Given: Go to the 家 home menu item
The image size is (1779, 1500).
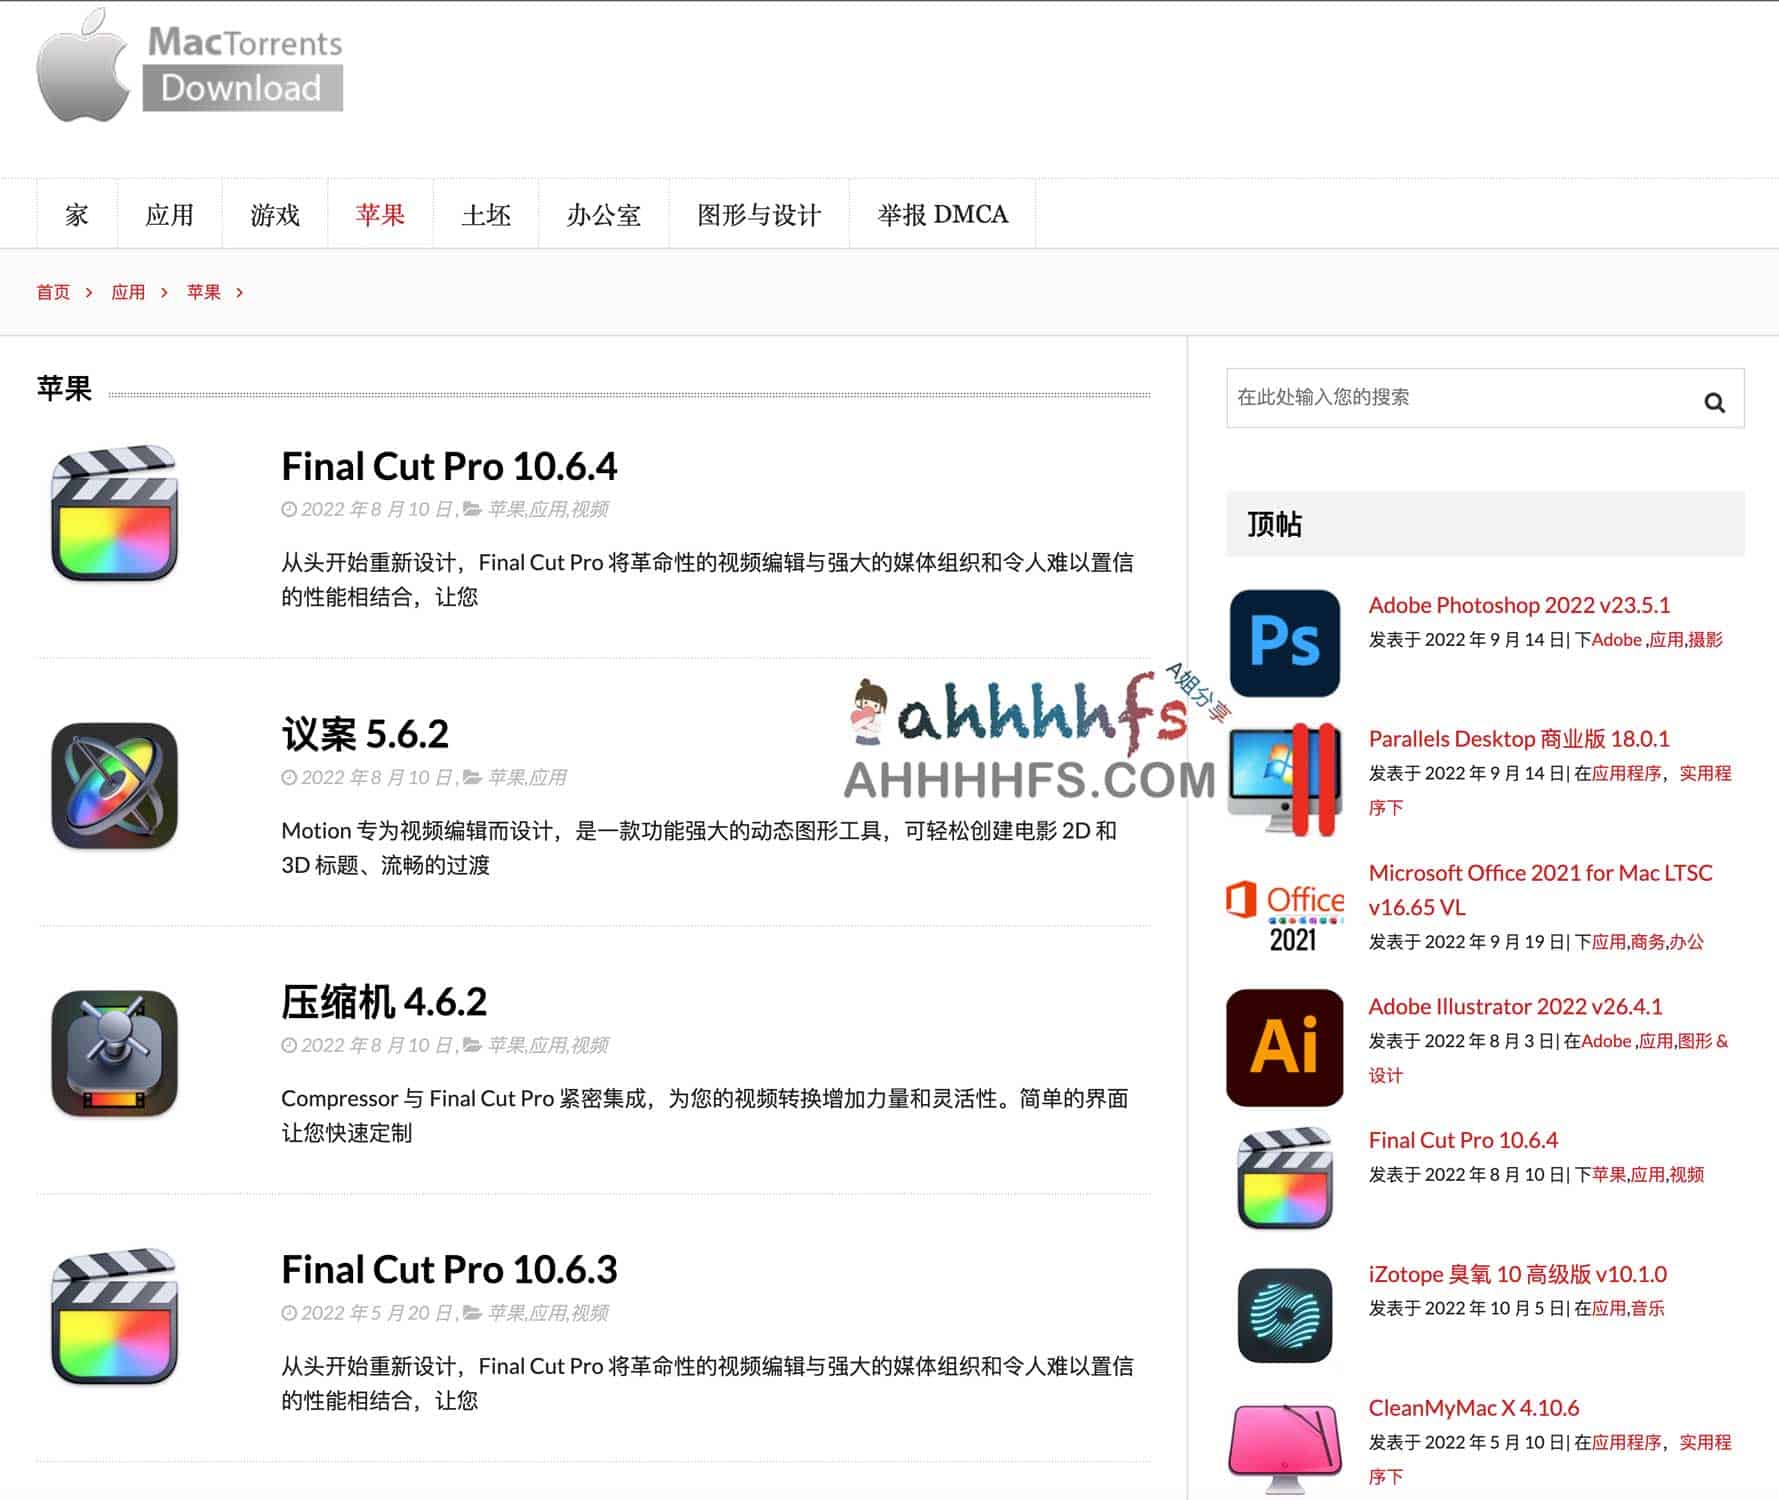Looking at the screenshot, I should pos(77,215).
